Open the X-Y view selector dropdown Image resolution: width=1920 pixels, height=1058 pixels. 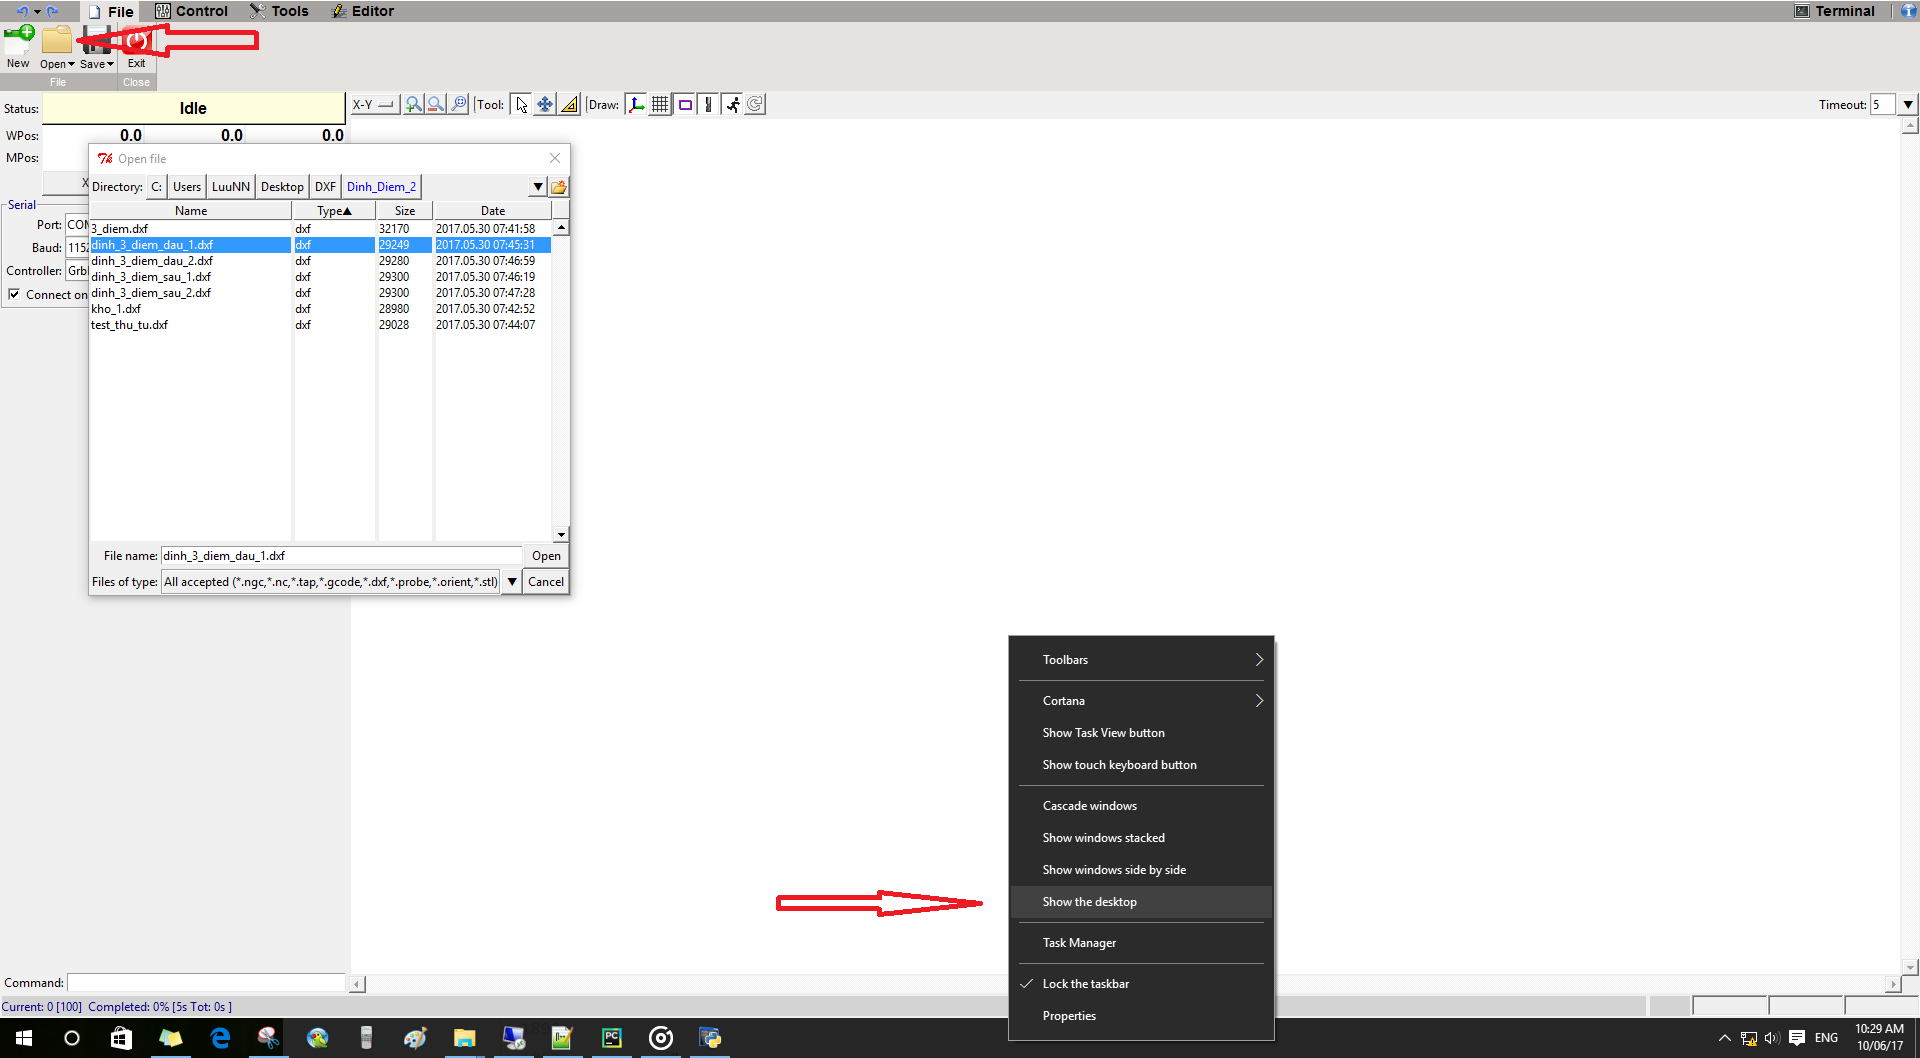pyautogui.click(x=374, y=104)
